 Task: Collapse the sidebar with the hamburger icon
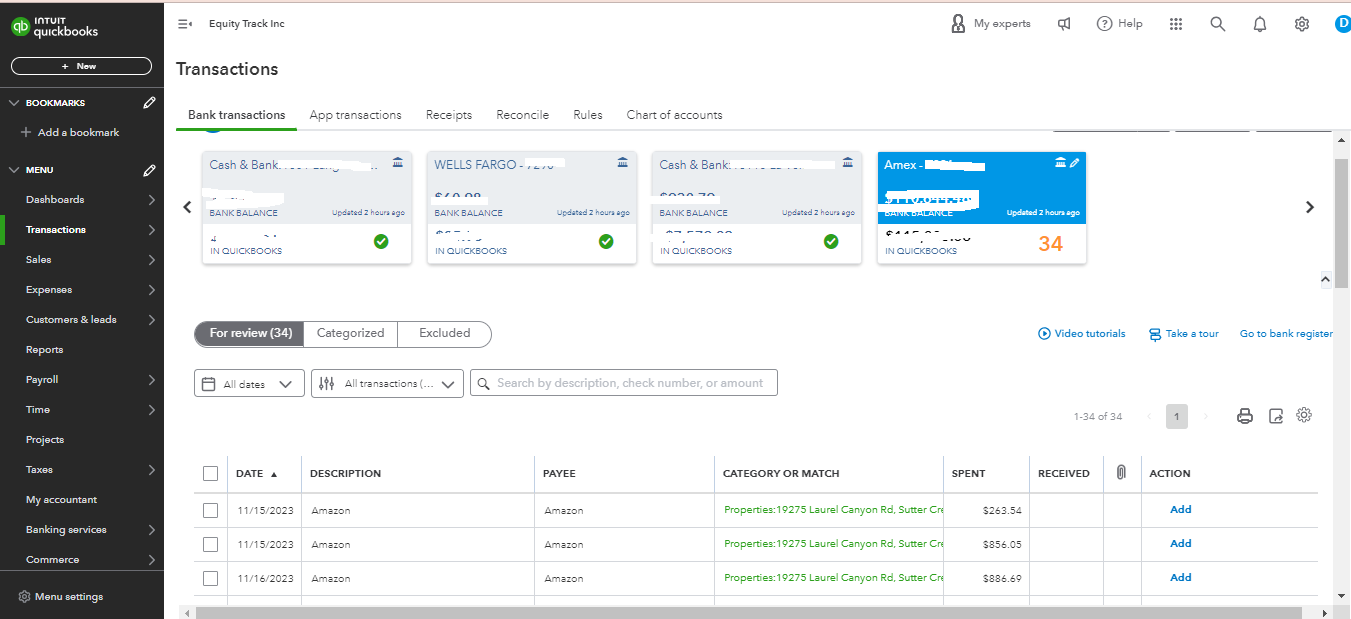pyautogui.click(x=185, y=24)
